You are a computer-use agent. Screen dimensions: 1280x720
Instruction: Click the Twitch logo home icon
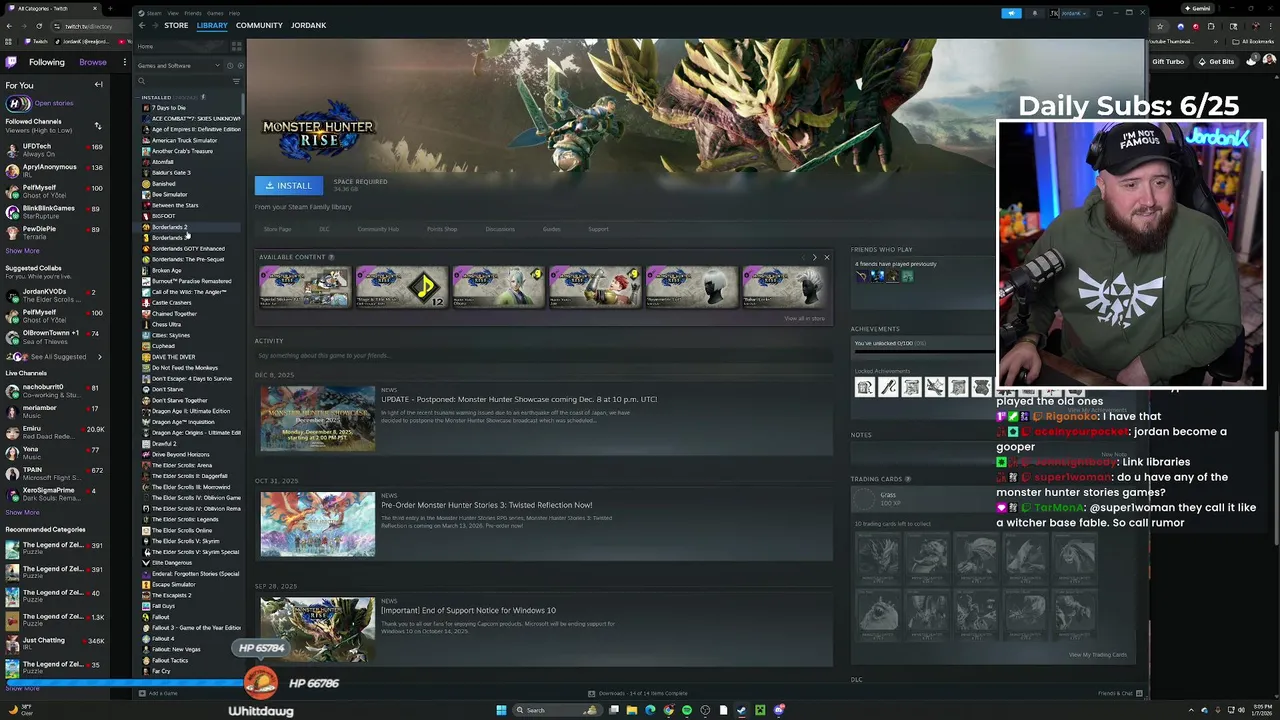[11, 62]
